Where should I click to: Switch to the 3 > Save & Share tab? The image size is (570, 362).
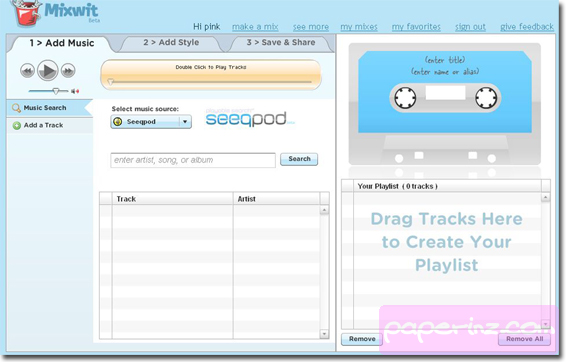(x=281, y=43)
